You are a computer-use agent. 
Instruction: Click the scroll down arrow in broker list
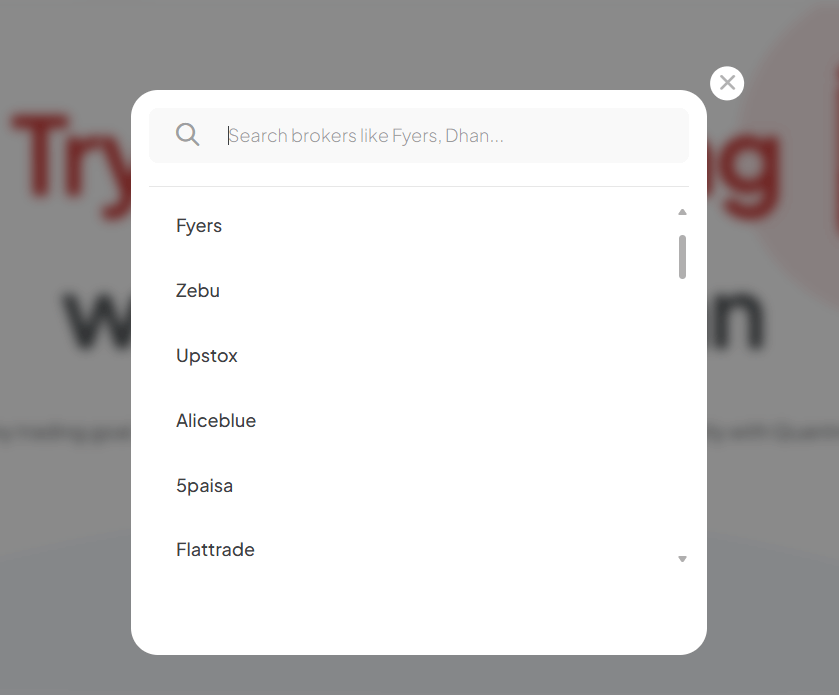[x=682, y=559]
